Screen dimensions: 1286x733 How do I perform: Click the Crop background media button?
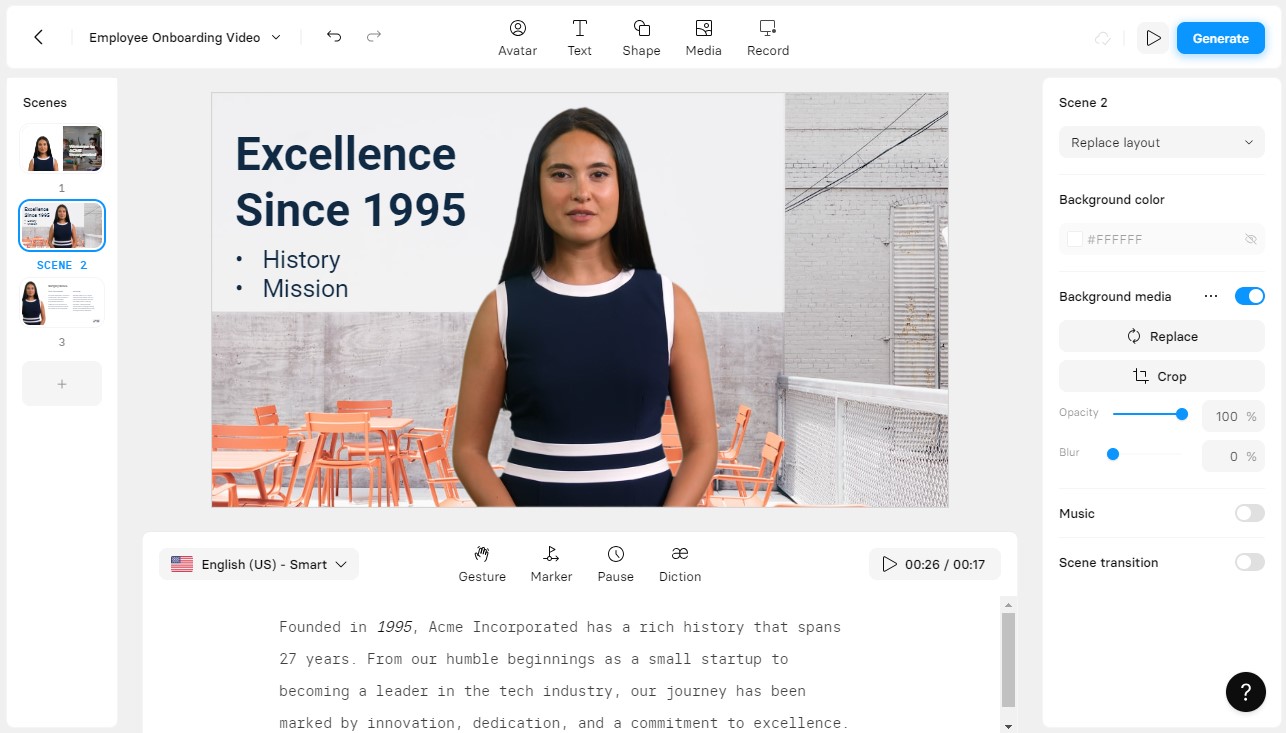click(x=1161, y=376)
